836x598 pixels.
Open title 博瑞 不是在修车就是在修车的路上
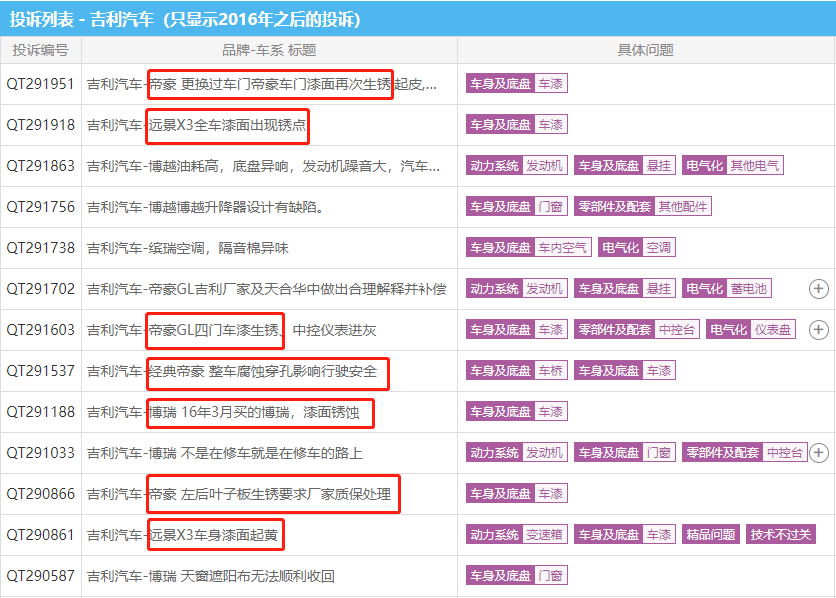[255, 454]
